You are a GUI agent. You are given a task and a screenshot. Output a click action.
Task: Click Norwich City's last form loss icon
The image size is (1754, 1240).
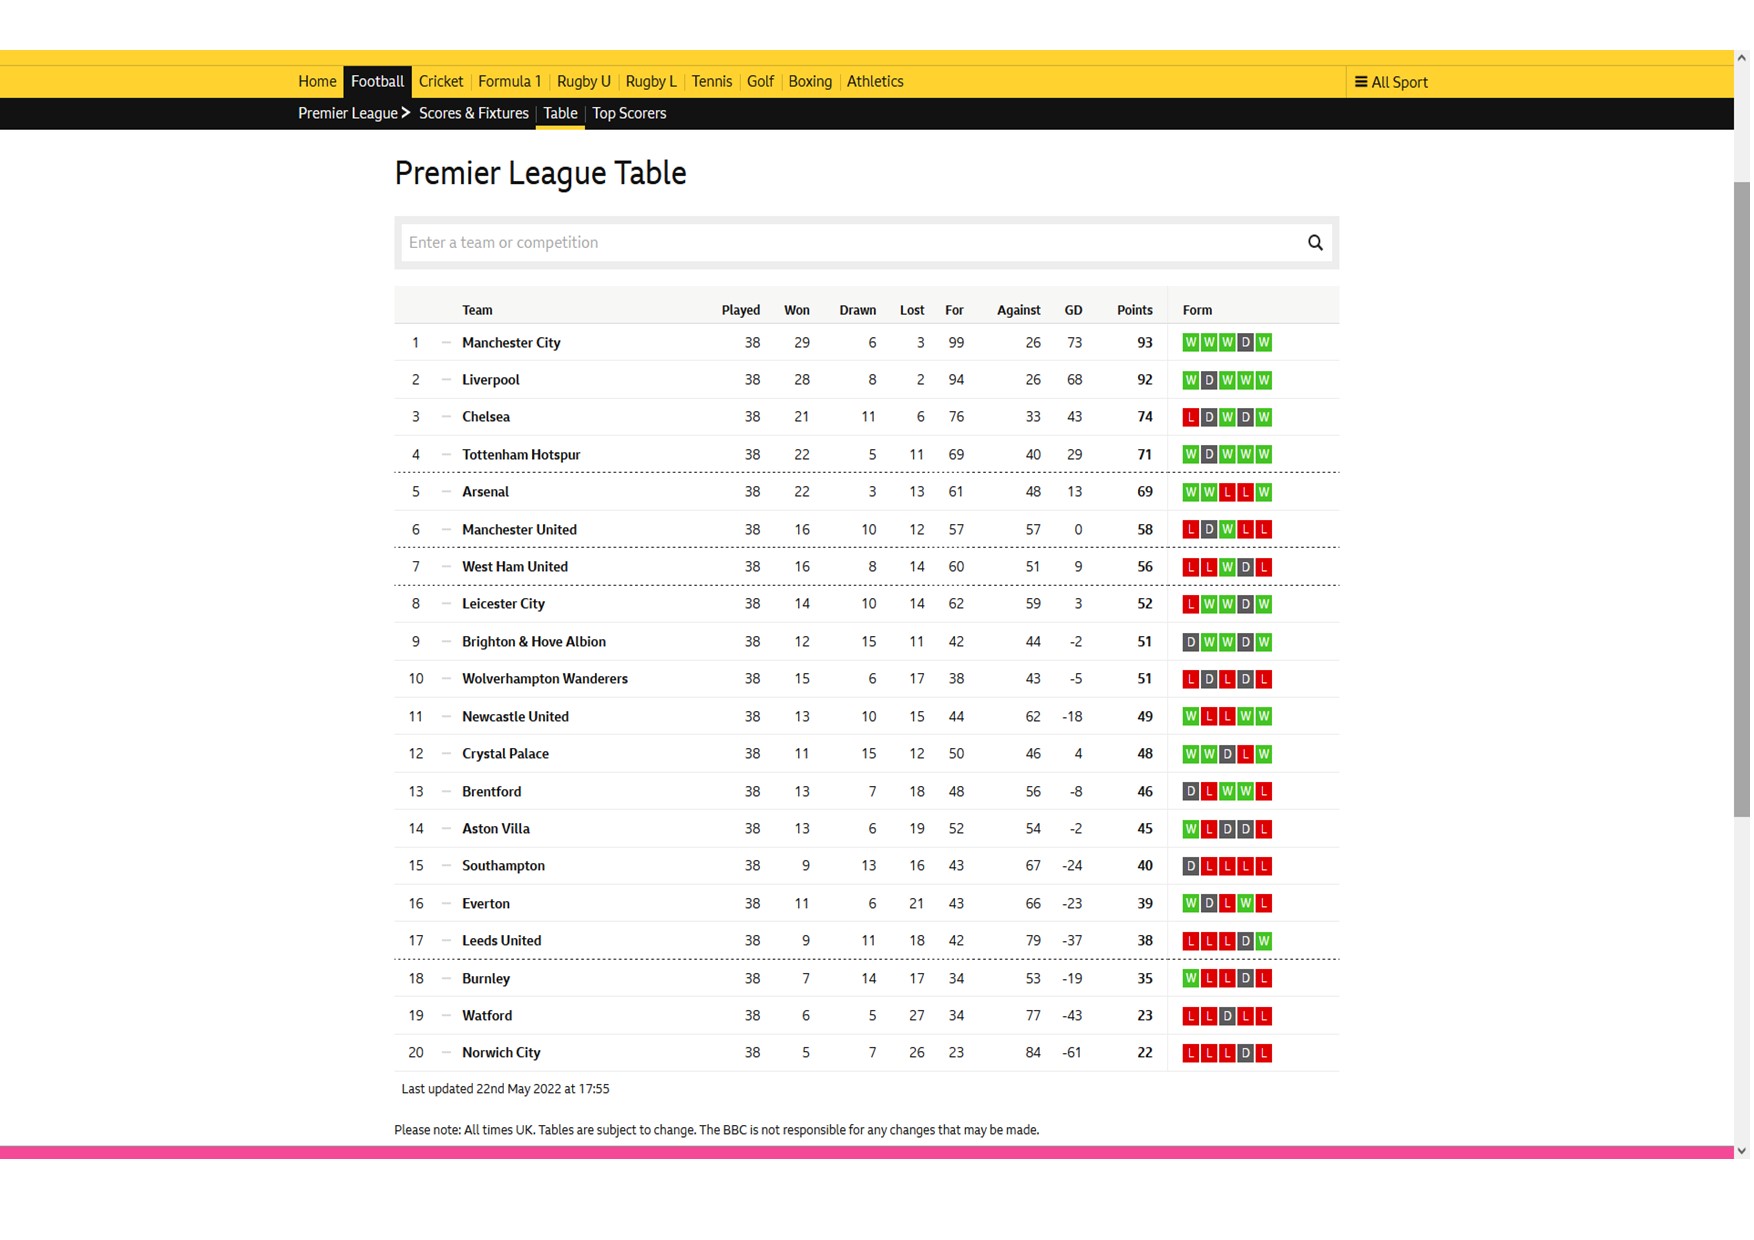[x=1264, y=1053]
